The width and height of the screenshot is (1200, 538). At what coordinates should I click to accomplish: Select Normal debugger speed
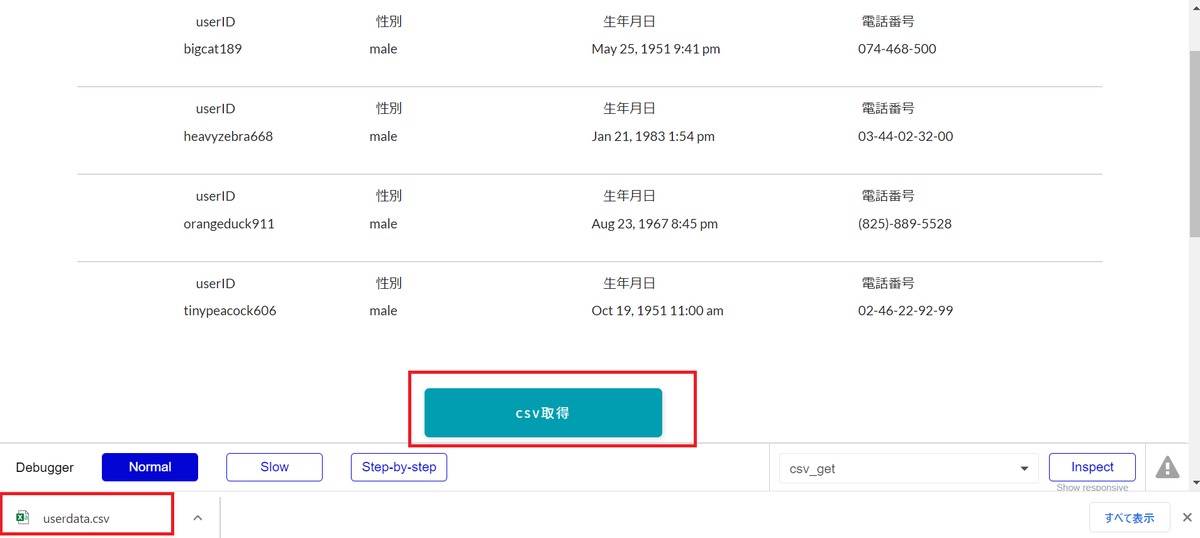click(150, 467)
